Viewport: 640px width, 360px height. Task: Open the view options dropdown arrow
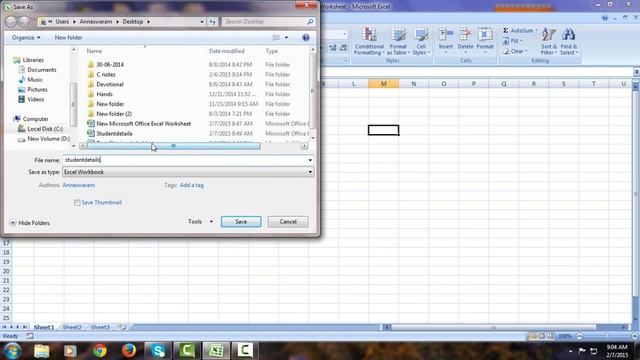coord(287,38)
